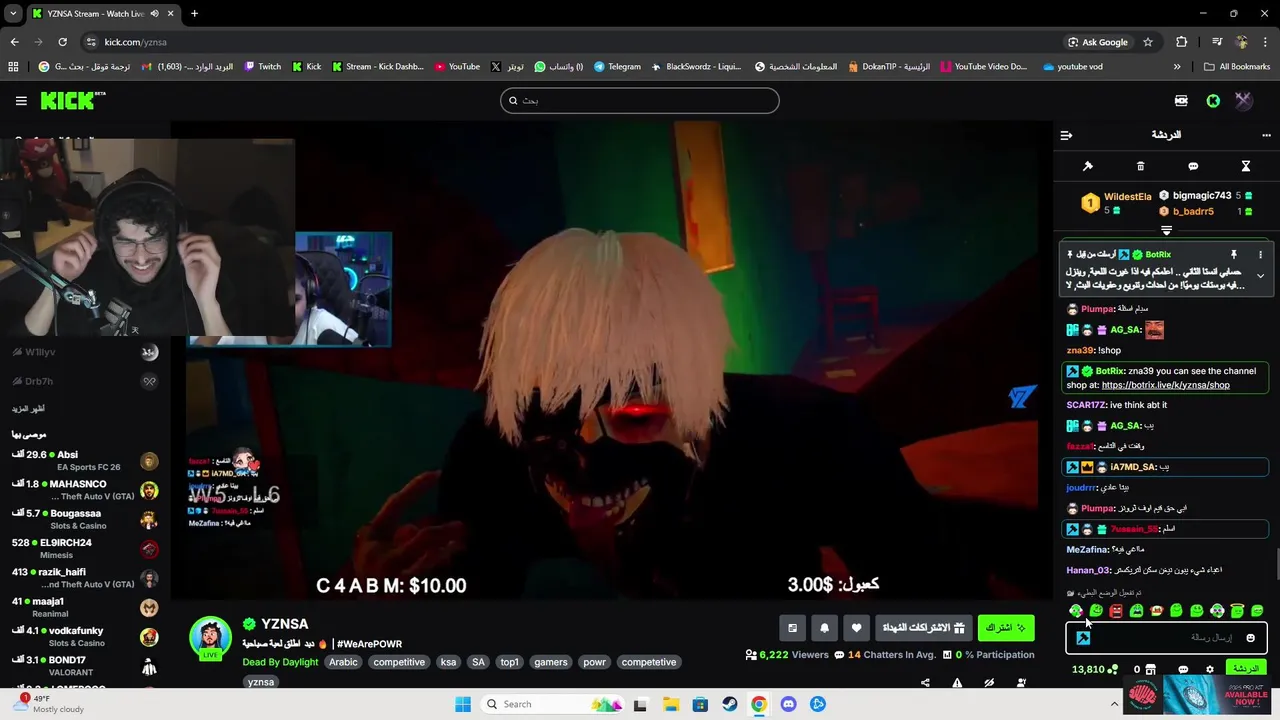Screen dimensions: 1280x720
Task: Click the user icon beside the hide icon
Action: point(1021,683)
